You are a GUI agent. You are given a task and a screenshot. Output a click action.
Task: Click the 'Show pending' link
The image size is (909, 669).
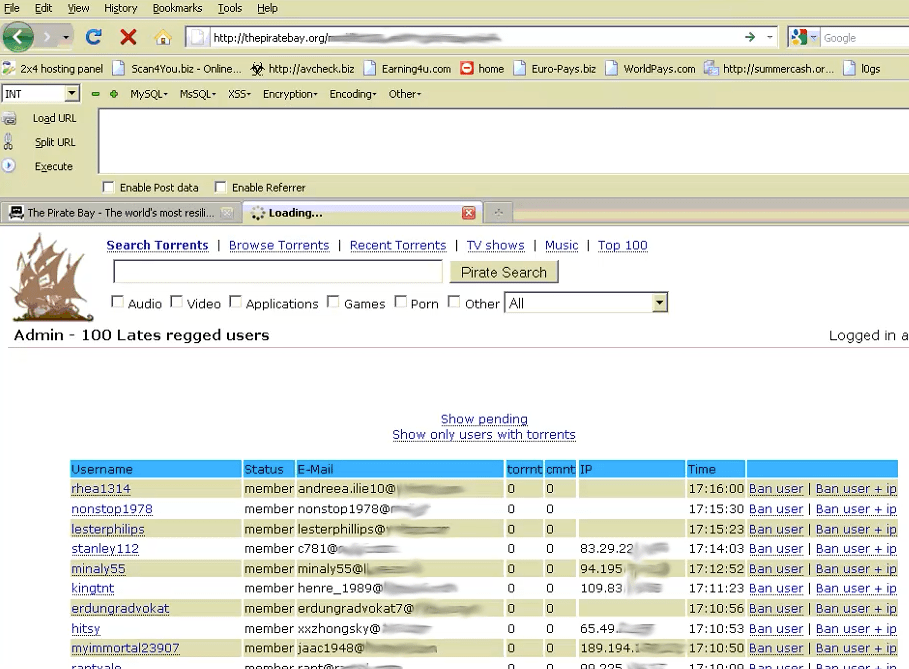(484, 419)
